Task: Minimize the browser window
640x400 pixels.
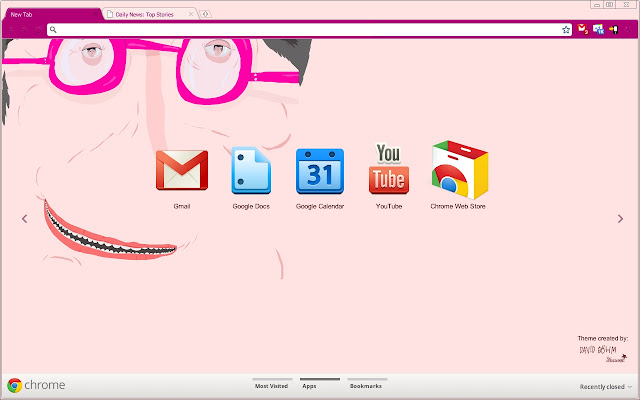Action: coord(597,4)
